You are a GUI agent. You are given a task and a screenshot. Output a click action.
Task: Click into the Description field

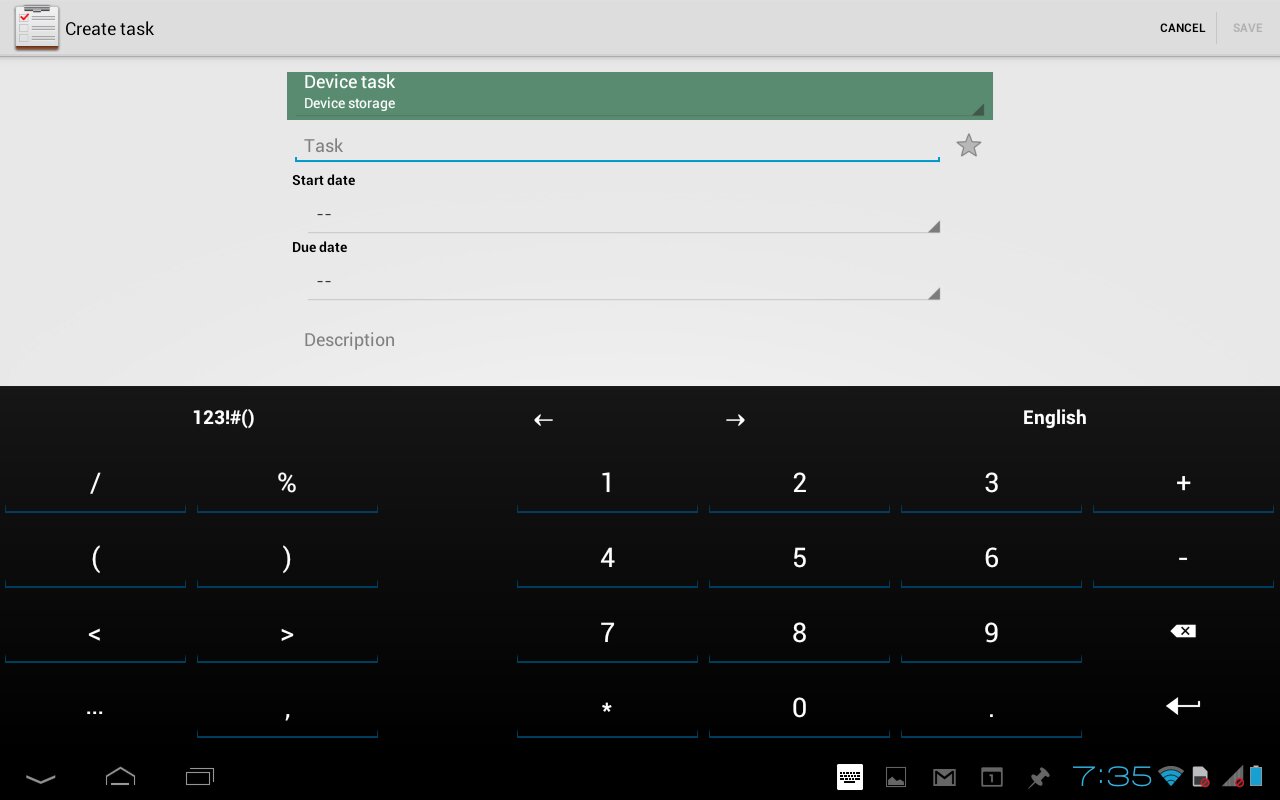(616, 340)
